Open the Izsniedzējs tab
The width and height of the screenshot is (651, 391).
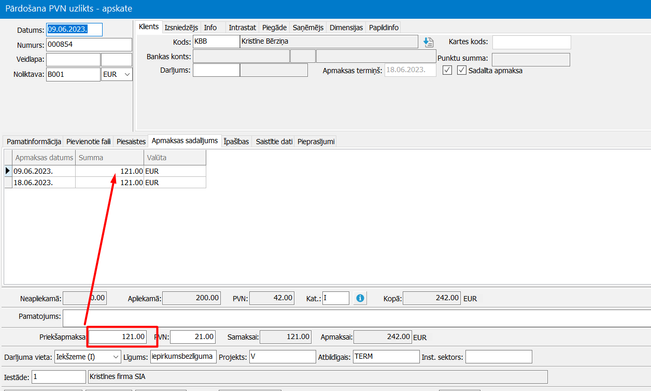(181, 27)
